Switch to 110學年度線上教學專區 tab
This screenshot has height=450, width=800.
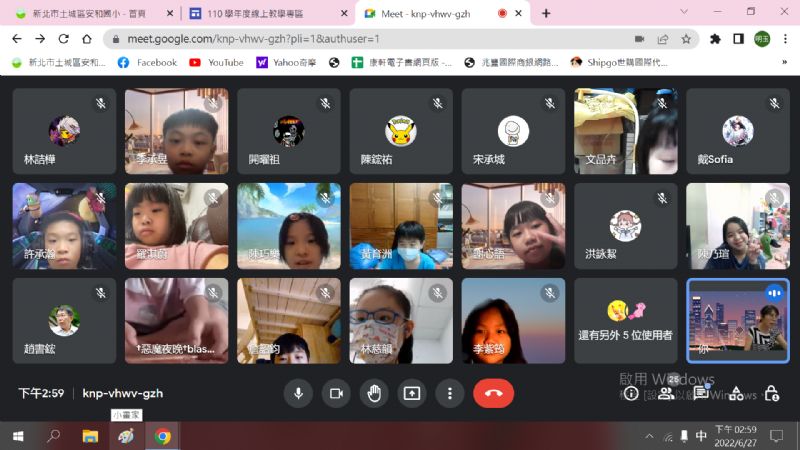click(268, 14)
